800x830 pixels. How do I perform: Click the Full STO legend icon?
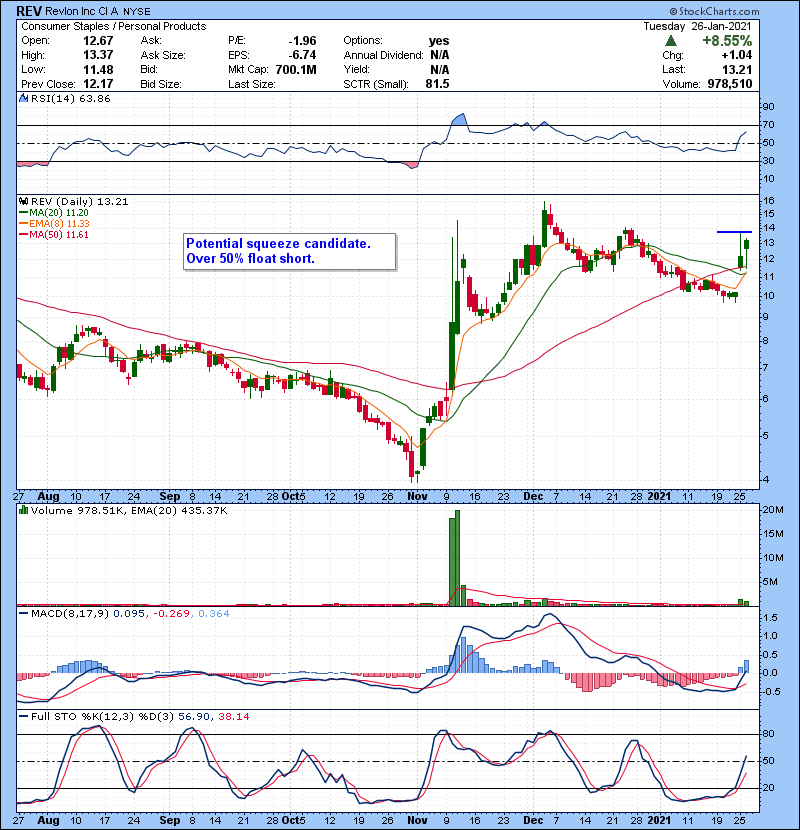click(22, 715)
